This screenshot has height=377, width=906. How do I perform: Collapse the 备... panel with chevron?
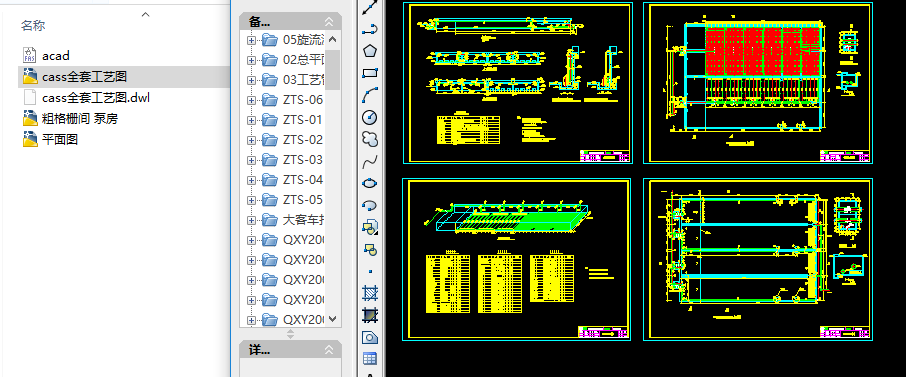click(329, 22)
